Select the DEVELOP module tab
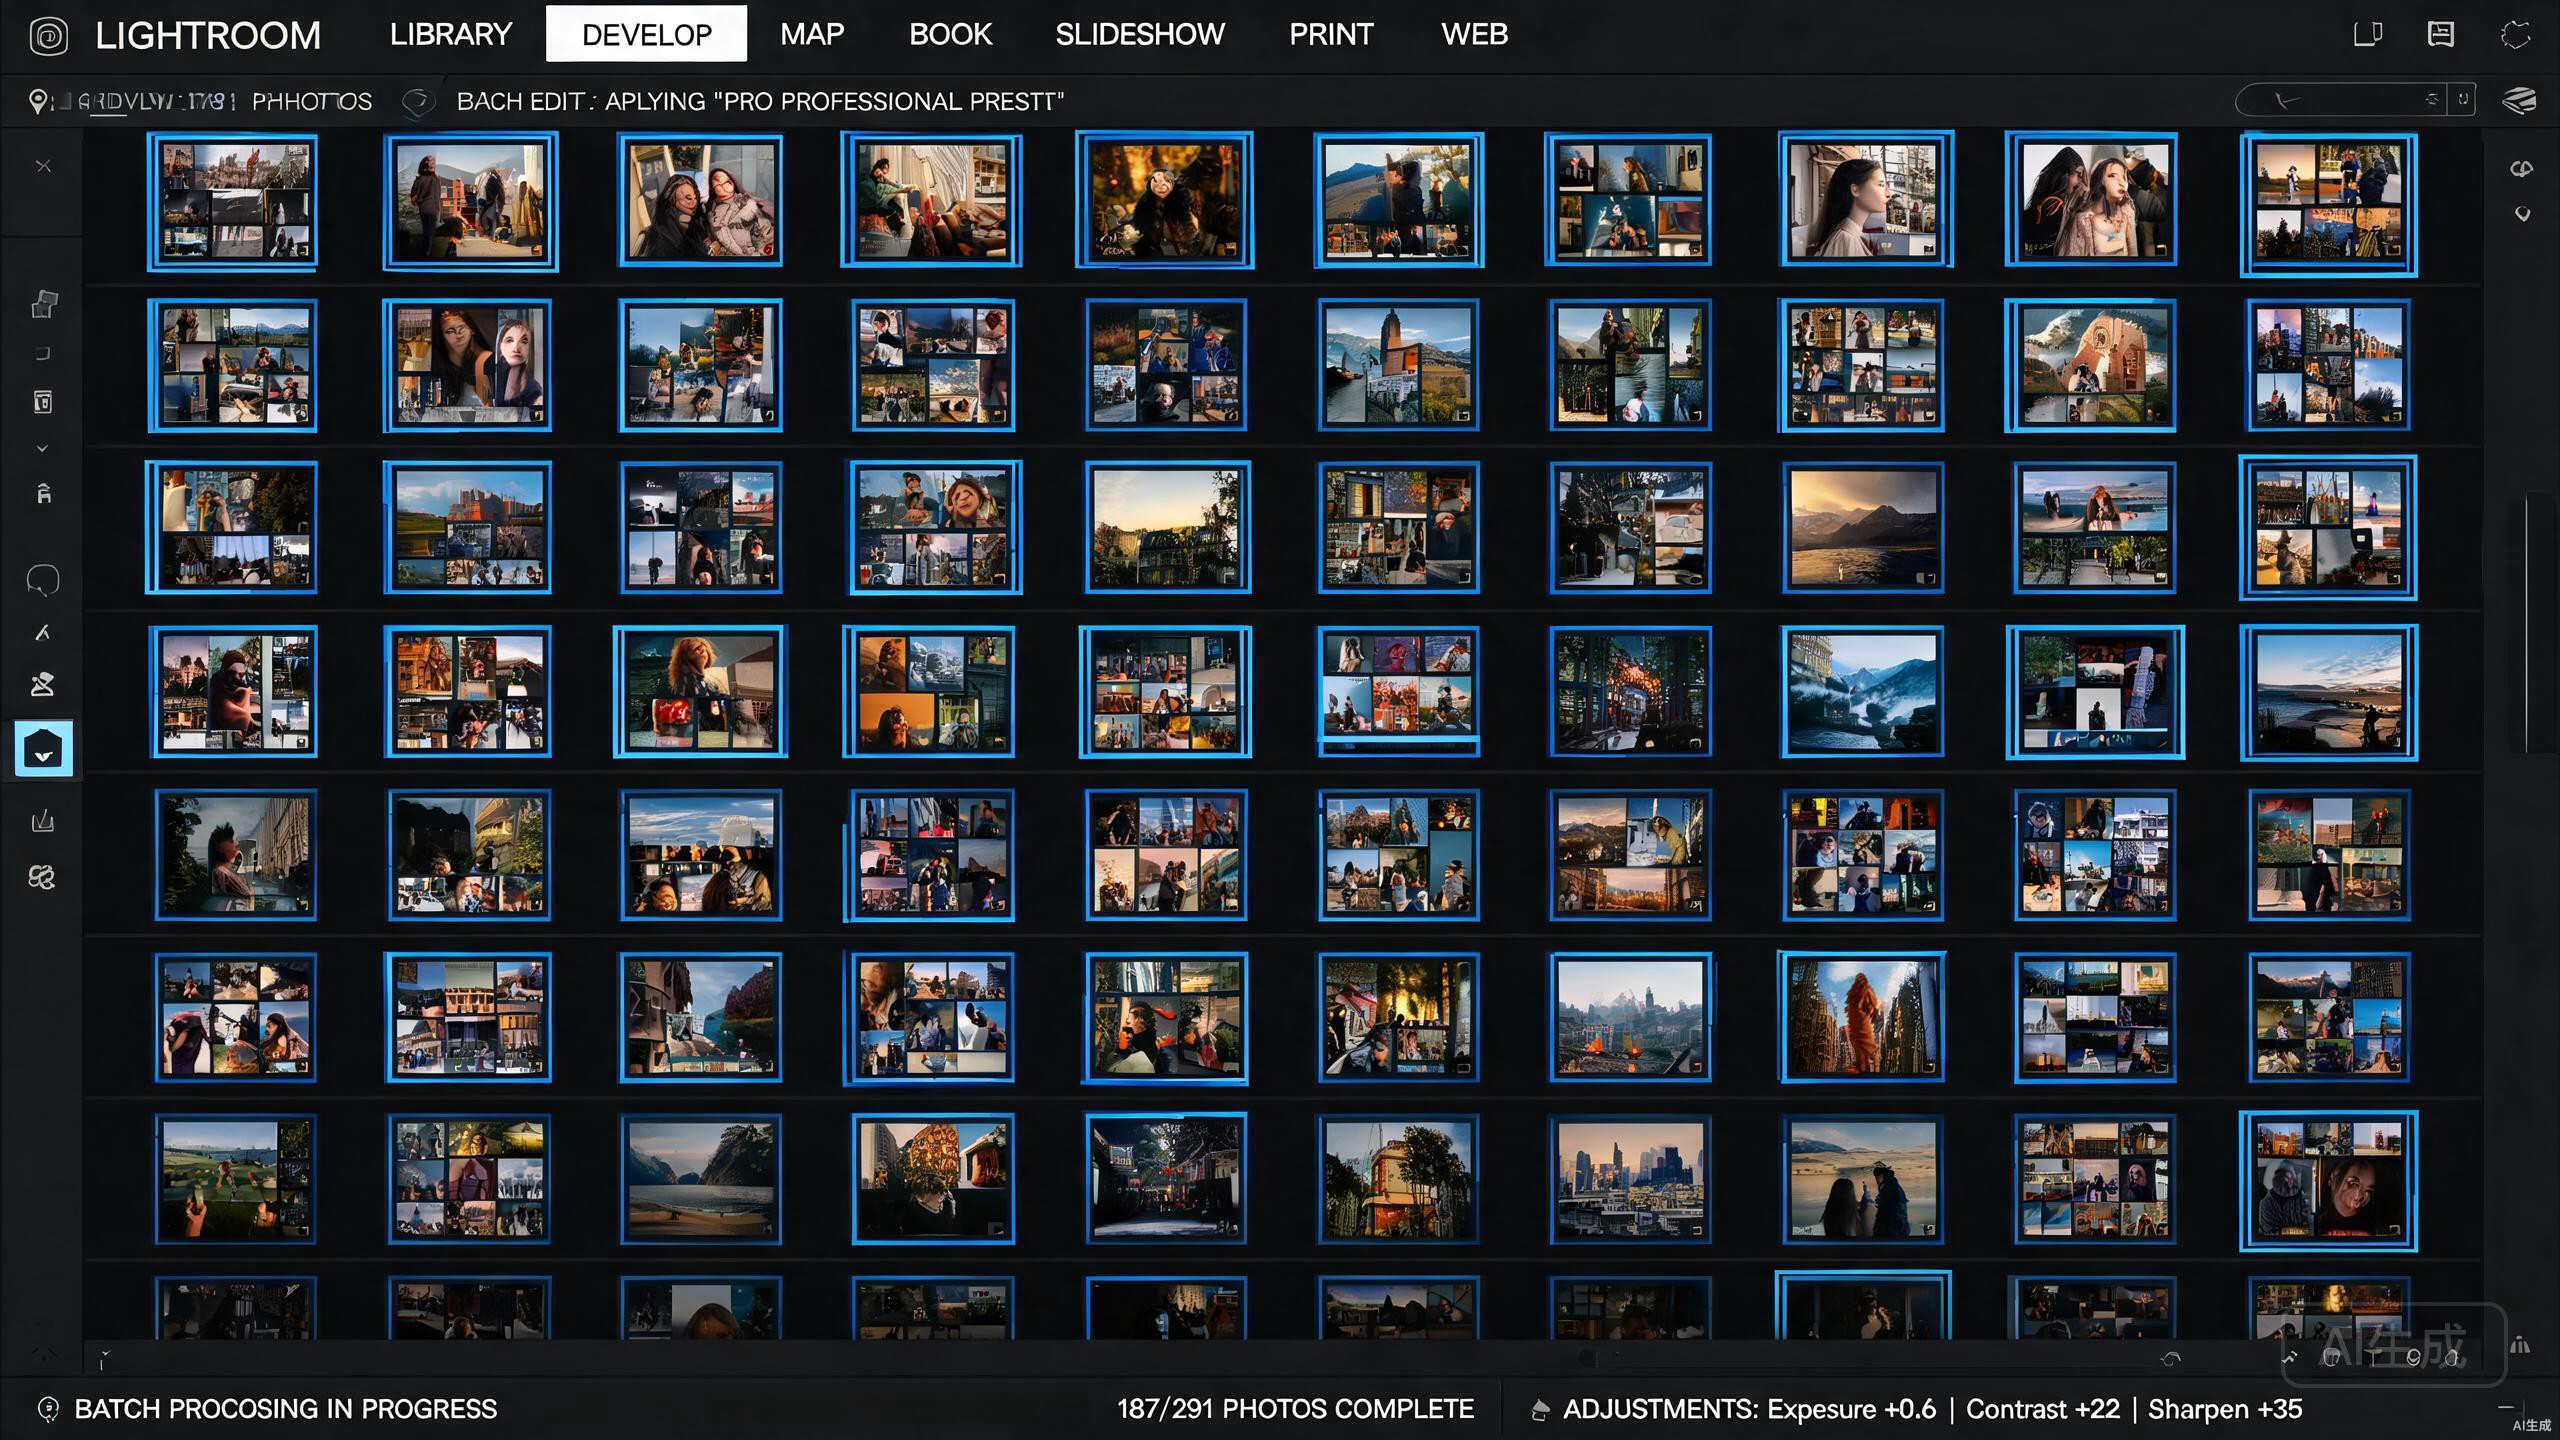 646,34
